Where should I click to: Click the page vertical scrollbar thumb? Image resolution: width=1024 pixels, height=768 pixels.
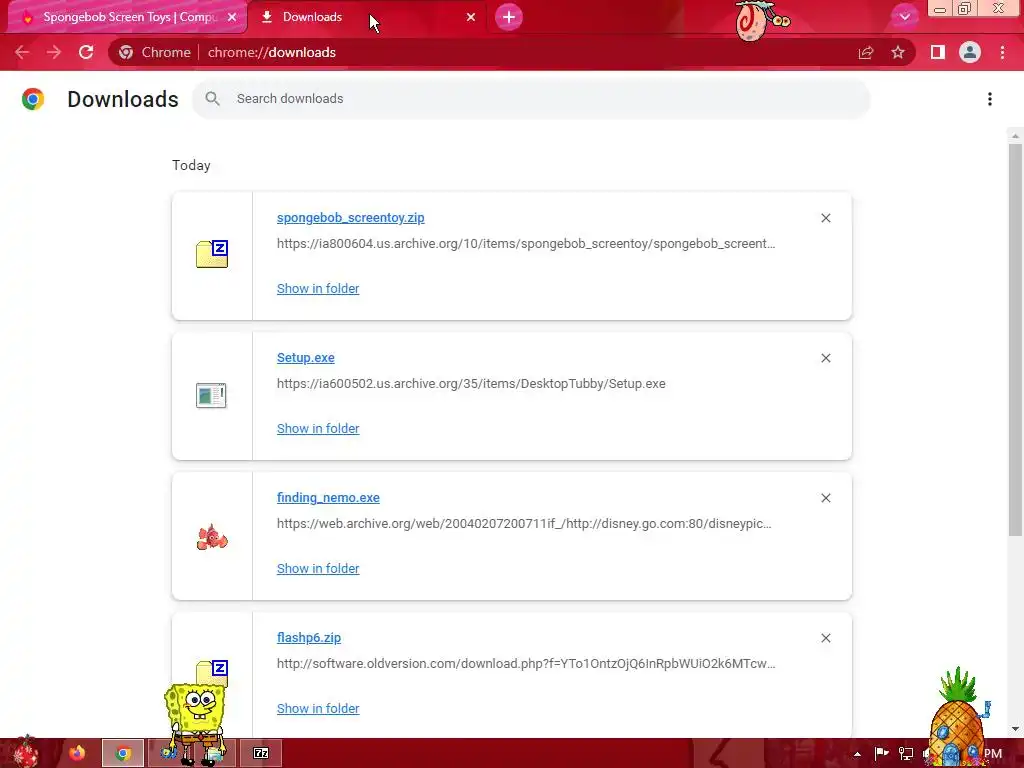coord(1015,340)
